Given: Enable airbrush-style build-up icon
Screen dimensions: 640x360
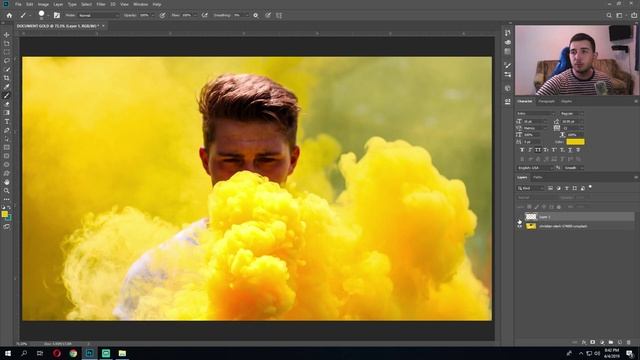Looking at the screenshot, I should point(204,15).
